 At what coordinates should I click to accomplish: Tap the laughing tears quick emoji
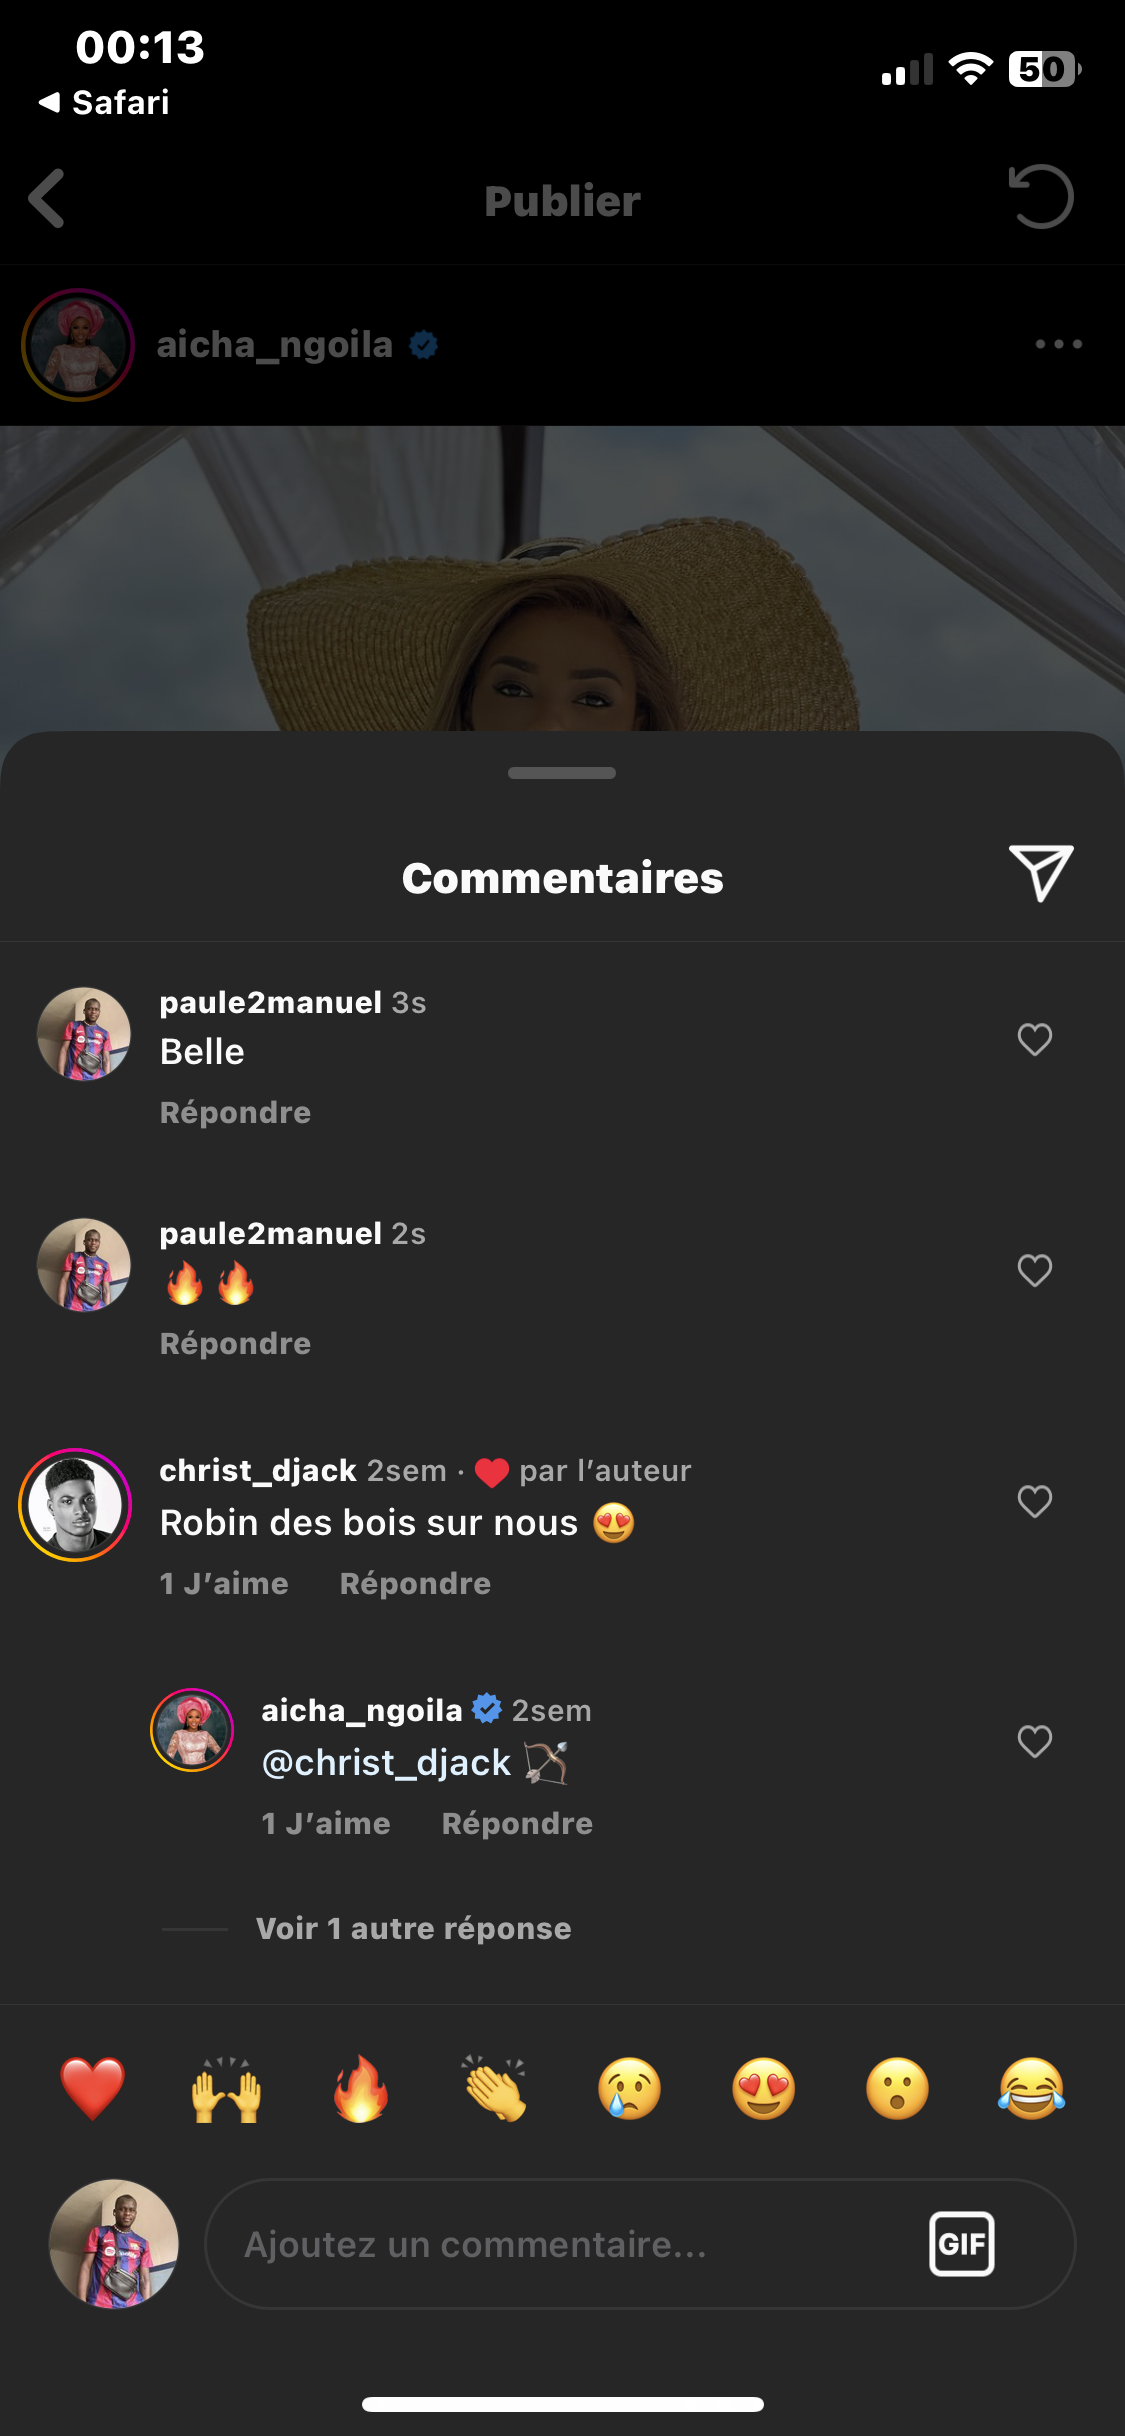1031,2089
